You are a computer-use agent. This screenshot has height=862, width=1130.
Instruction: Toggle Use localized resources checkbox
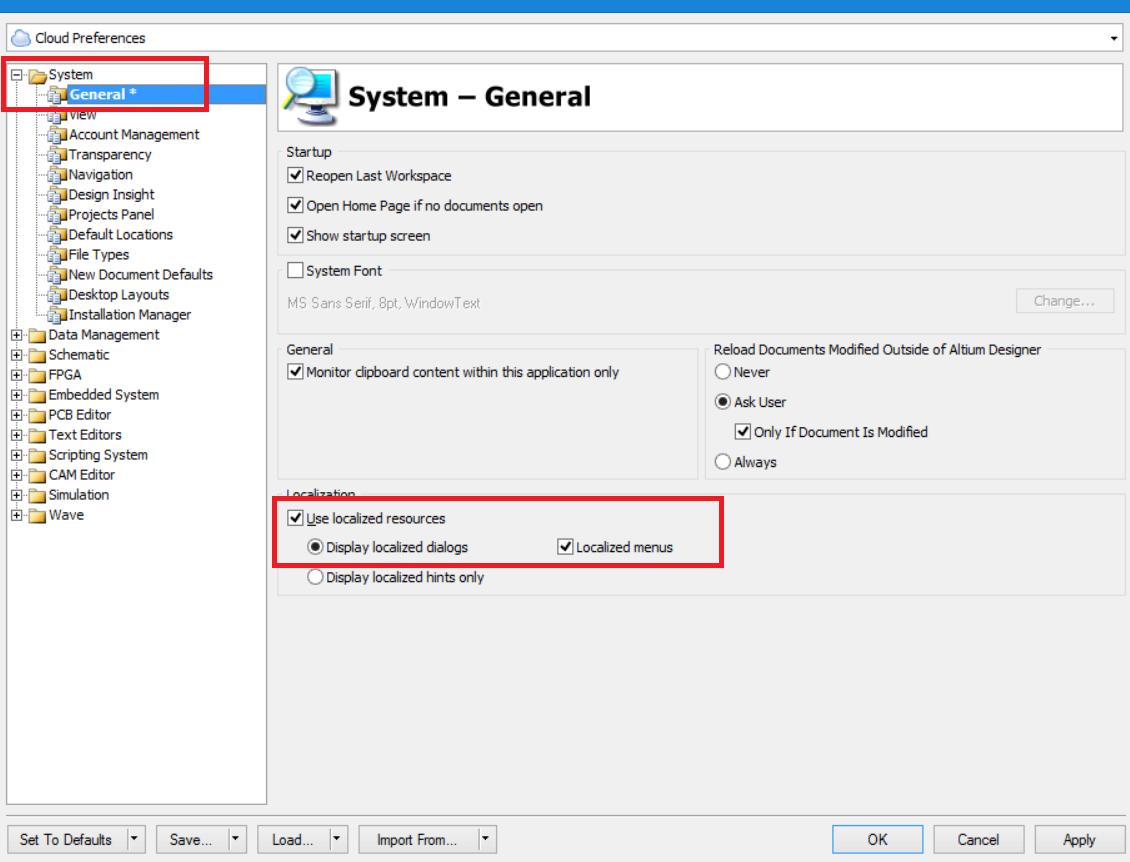(295, 517)
